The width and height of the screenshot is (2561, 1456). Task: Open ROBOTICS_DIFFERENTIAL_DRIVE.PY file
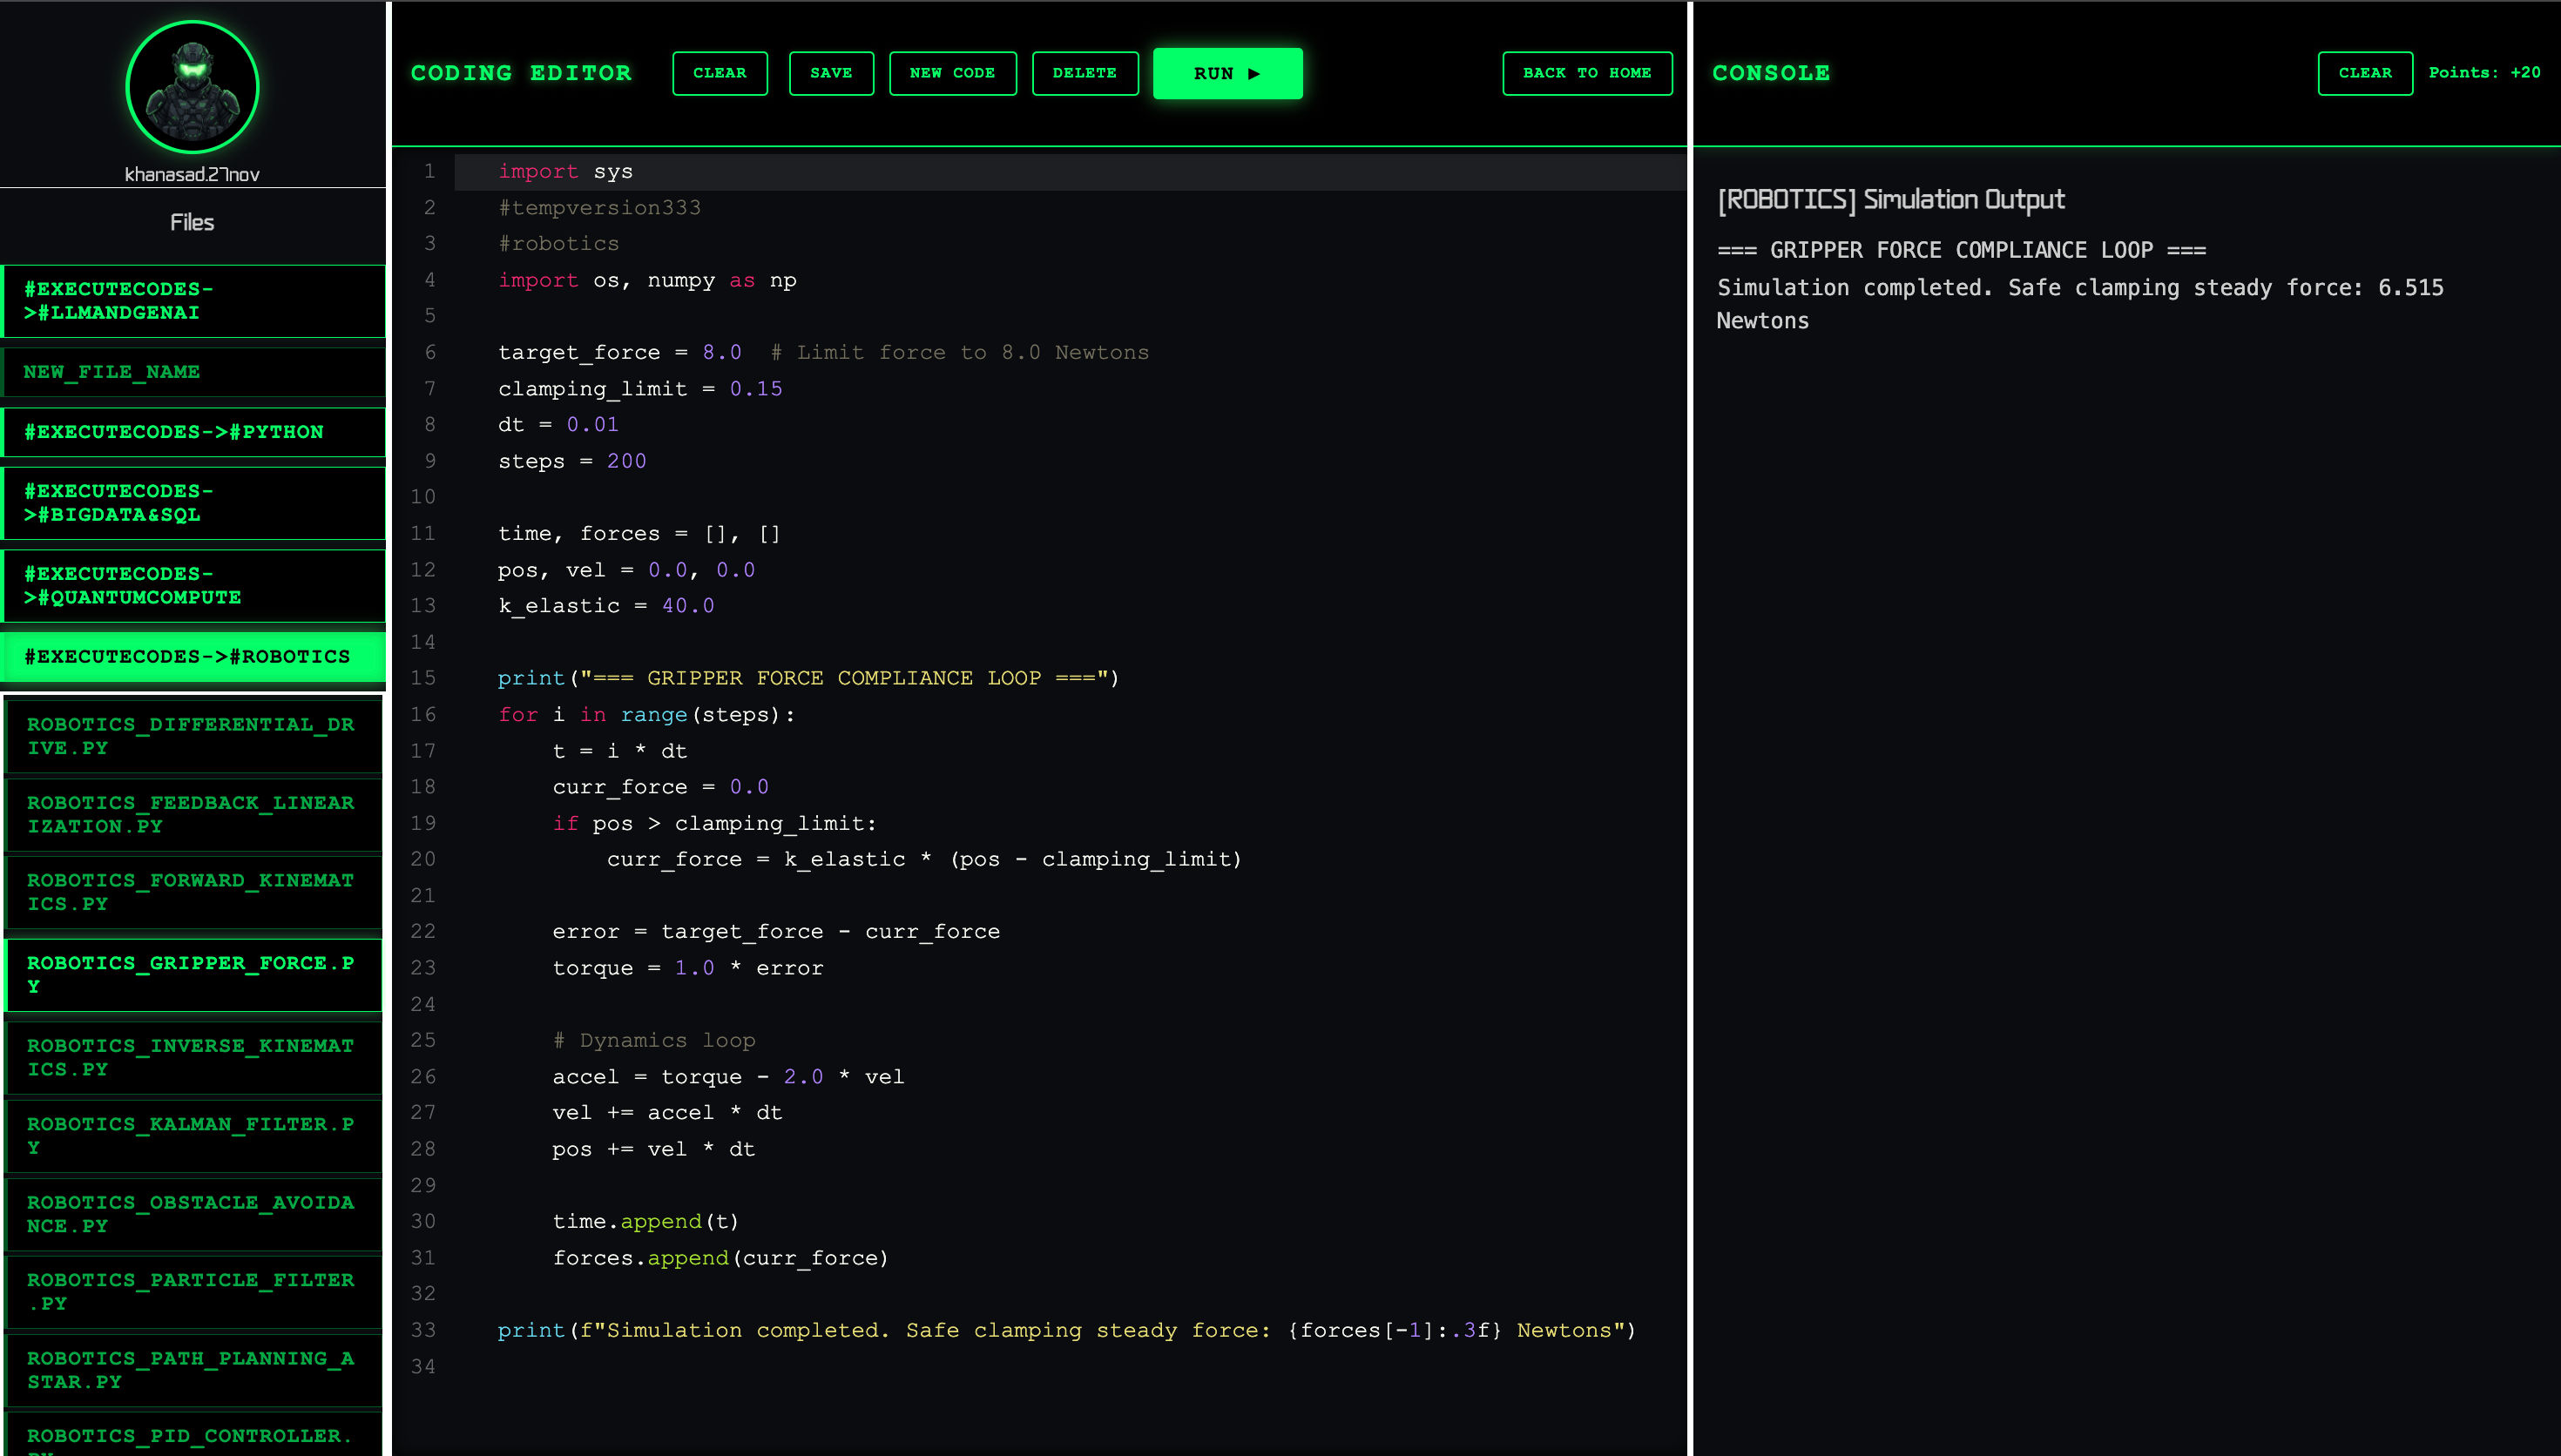pos(193,736)
